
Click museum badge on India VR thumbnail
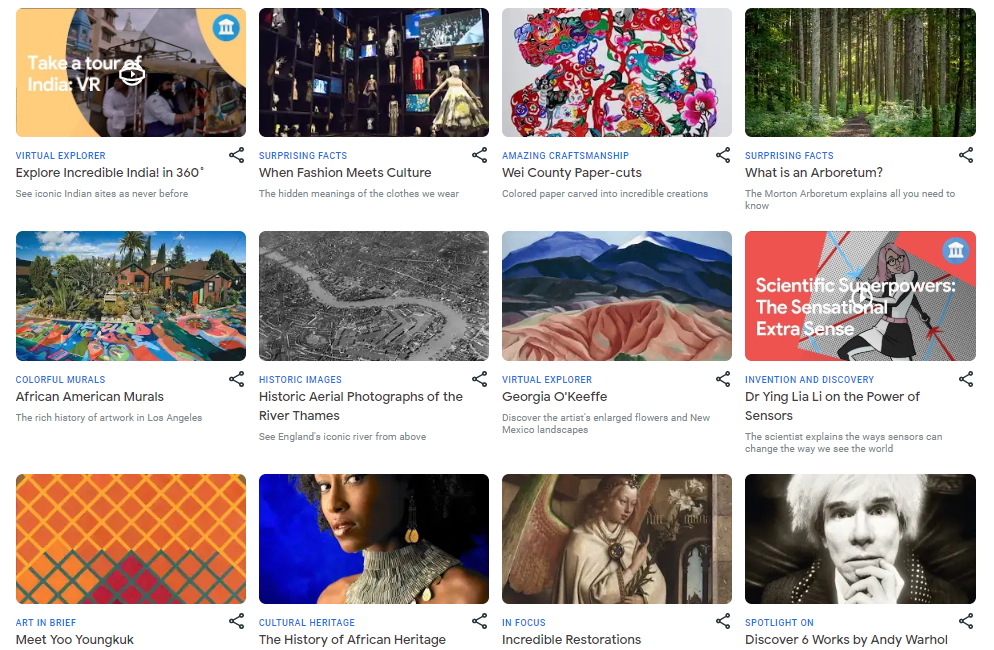click(x=226, y=27)
